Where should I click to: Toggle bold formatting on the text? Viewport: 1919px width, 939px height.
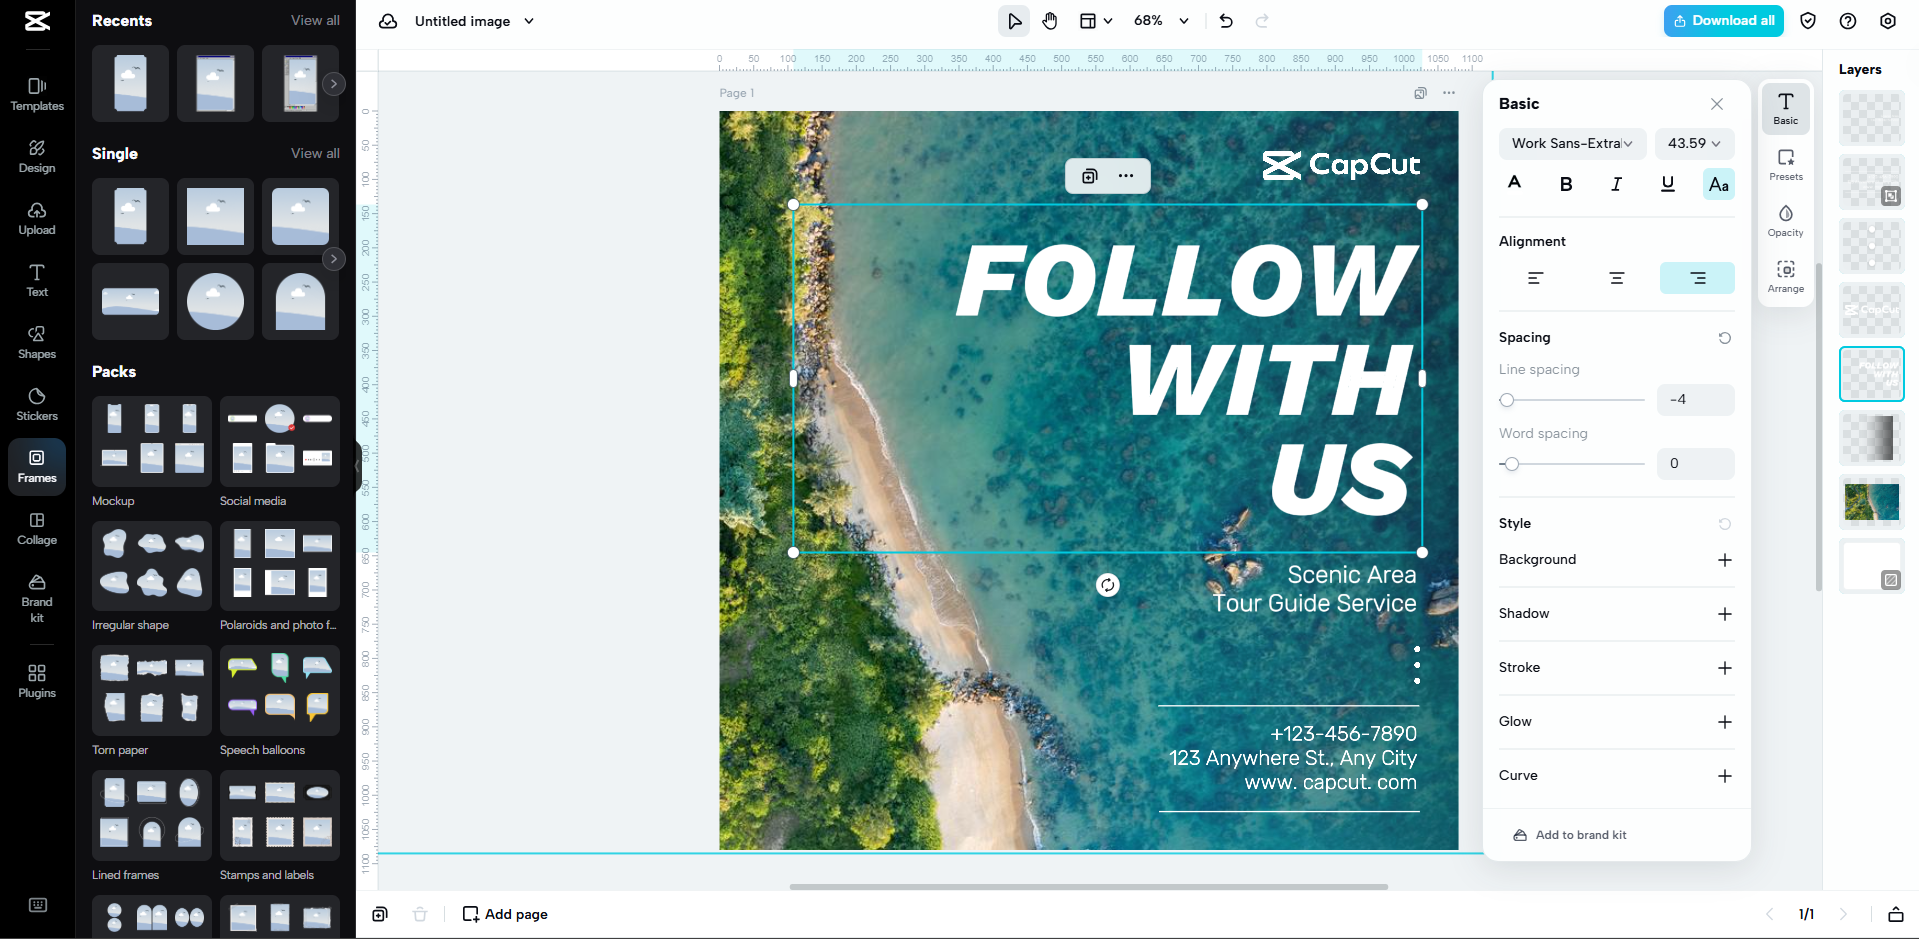click(1566, 184)
